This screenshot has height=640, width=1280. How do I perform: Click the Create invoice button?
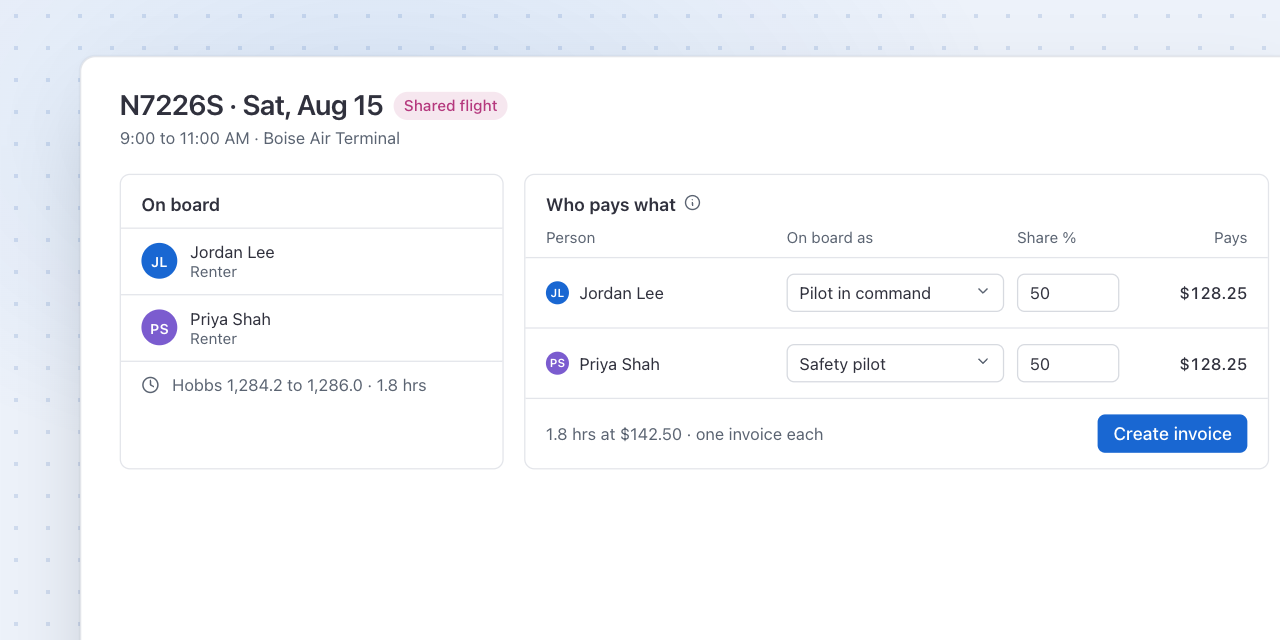click(x=1172, y=434)
